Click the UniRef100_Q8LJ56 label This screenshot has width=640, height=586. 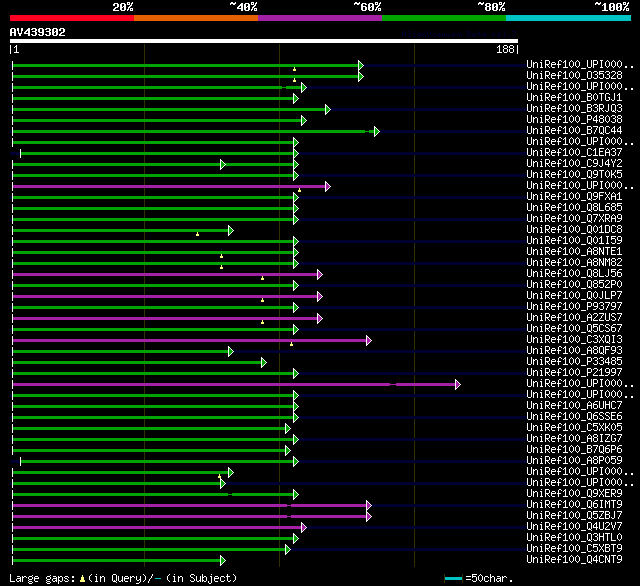574,274
